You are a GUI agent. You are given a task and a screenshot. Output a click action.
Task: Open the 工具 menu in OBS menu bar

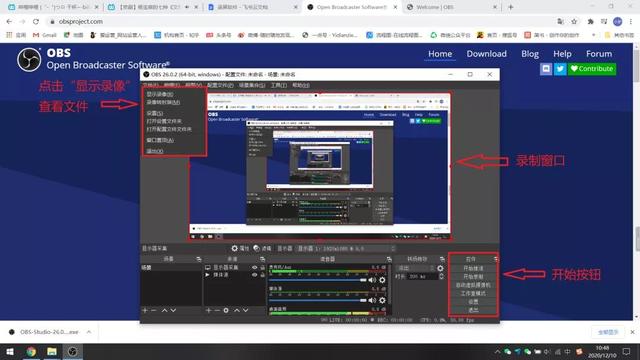(278, 85)
